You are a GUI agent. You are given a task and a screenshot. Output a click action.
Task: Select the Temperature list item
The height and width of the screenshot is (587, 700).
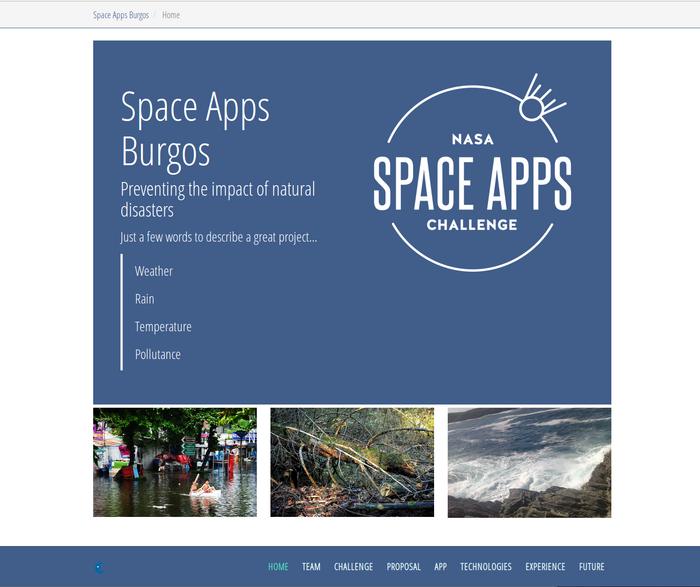point(163,327)
